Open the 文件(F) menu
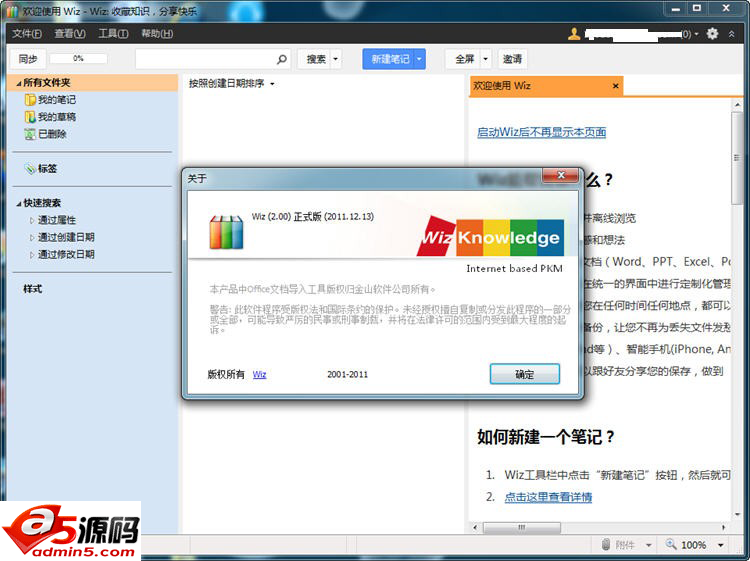 [x=27, y=33]
